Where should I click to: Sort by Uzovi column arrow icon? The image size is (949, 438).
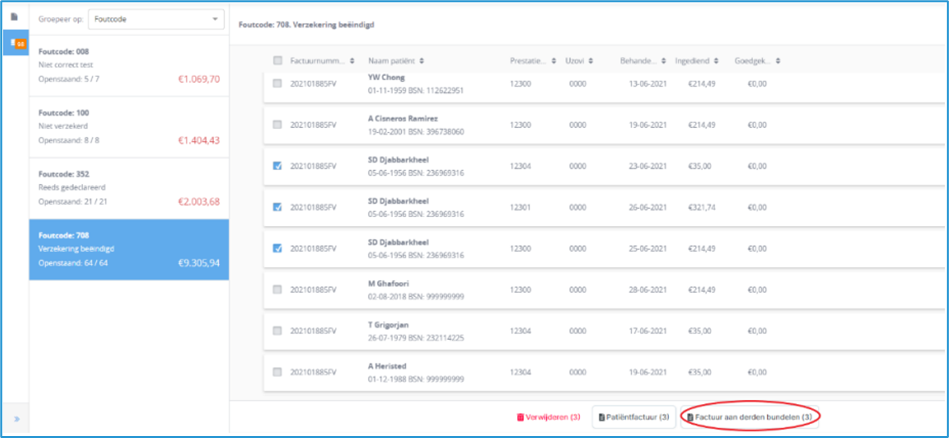(x=591, y=62)
